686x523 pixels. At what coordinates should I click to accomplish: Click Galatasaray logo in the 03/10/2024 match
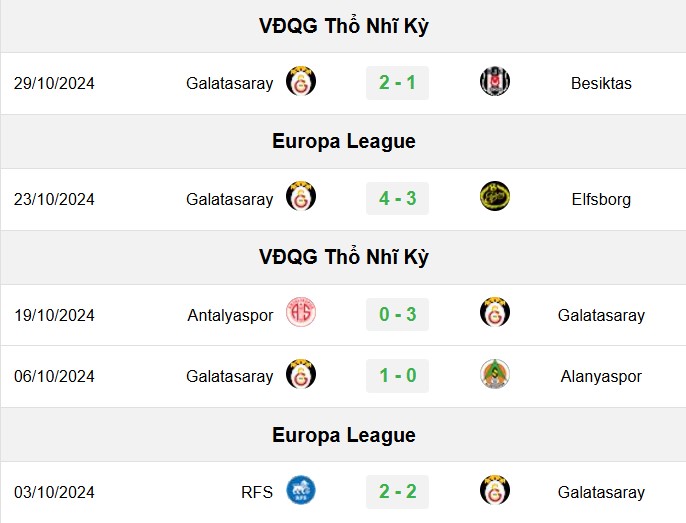495,490
